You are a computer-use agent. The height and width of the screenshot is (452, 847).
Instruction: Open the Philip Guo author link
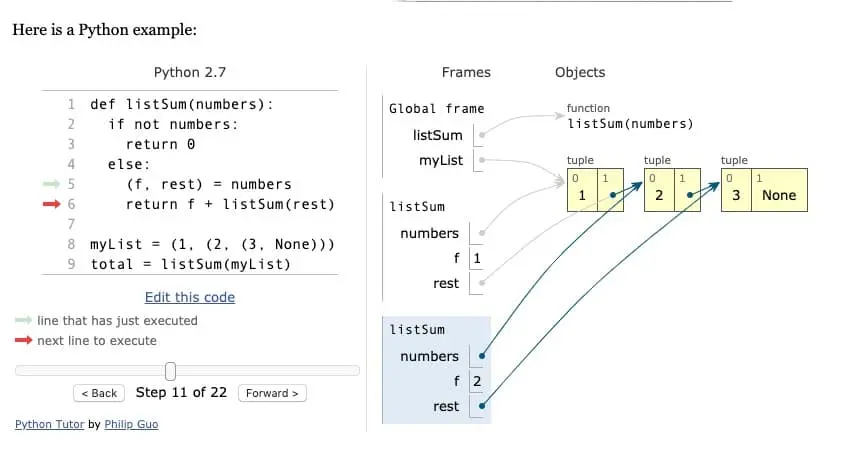coord(131,424)
